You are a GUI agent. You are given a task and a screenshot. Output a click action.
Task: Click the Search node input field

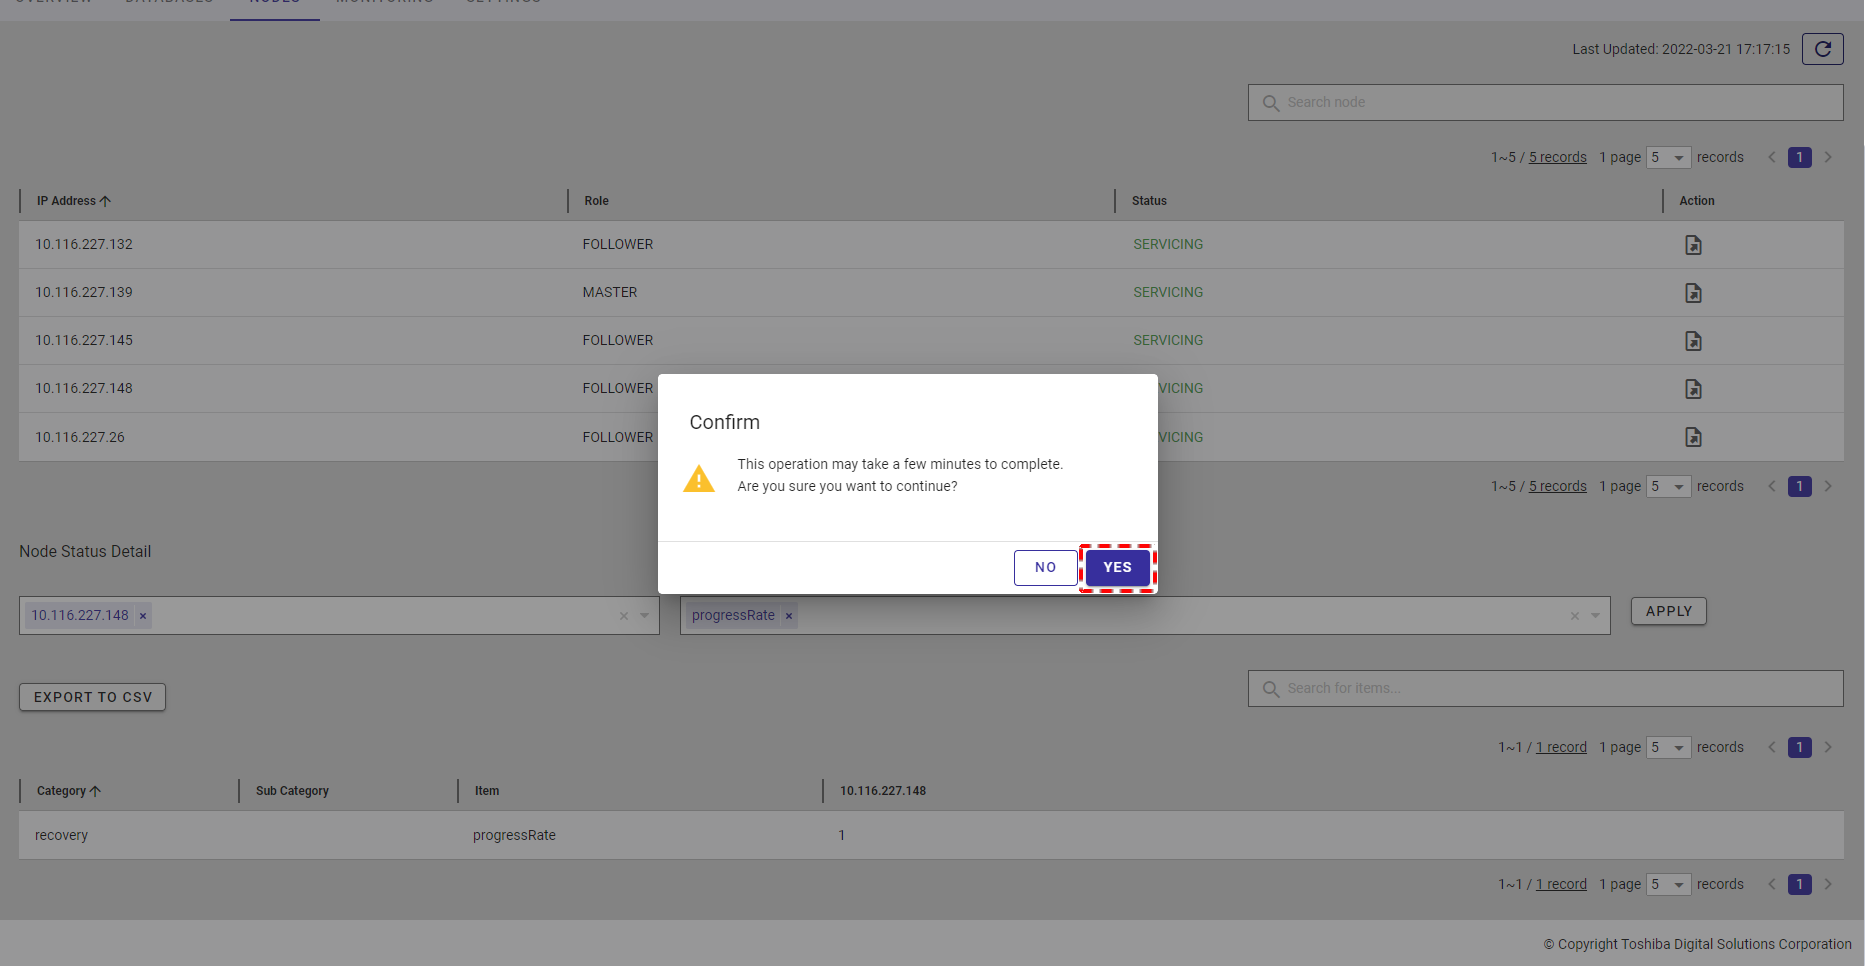pyautogui.click(x=1545, y=102)
